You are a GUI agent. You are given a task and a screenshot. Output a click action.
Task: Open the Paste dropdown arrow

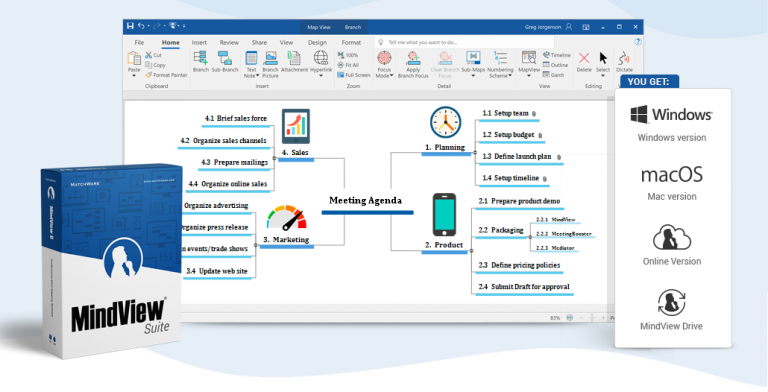[134, 76]
